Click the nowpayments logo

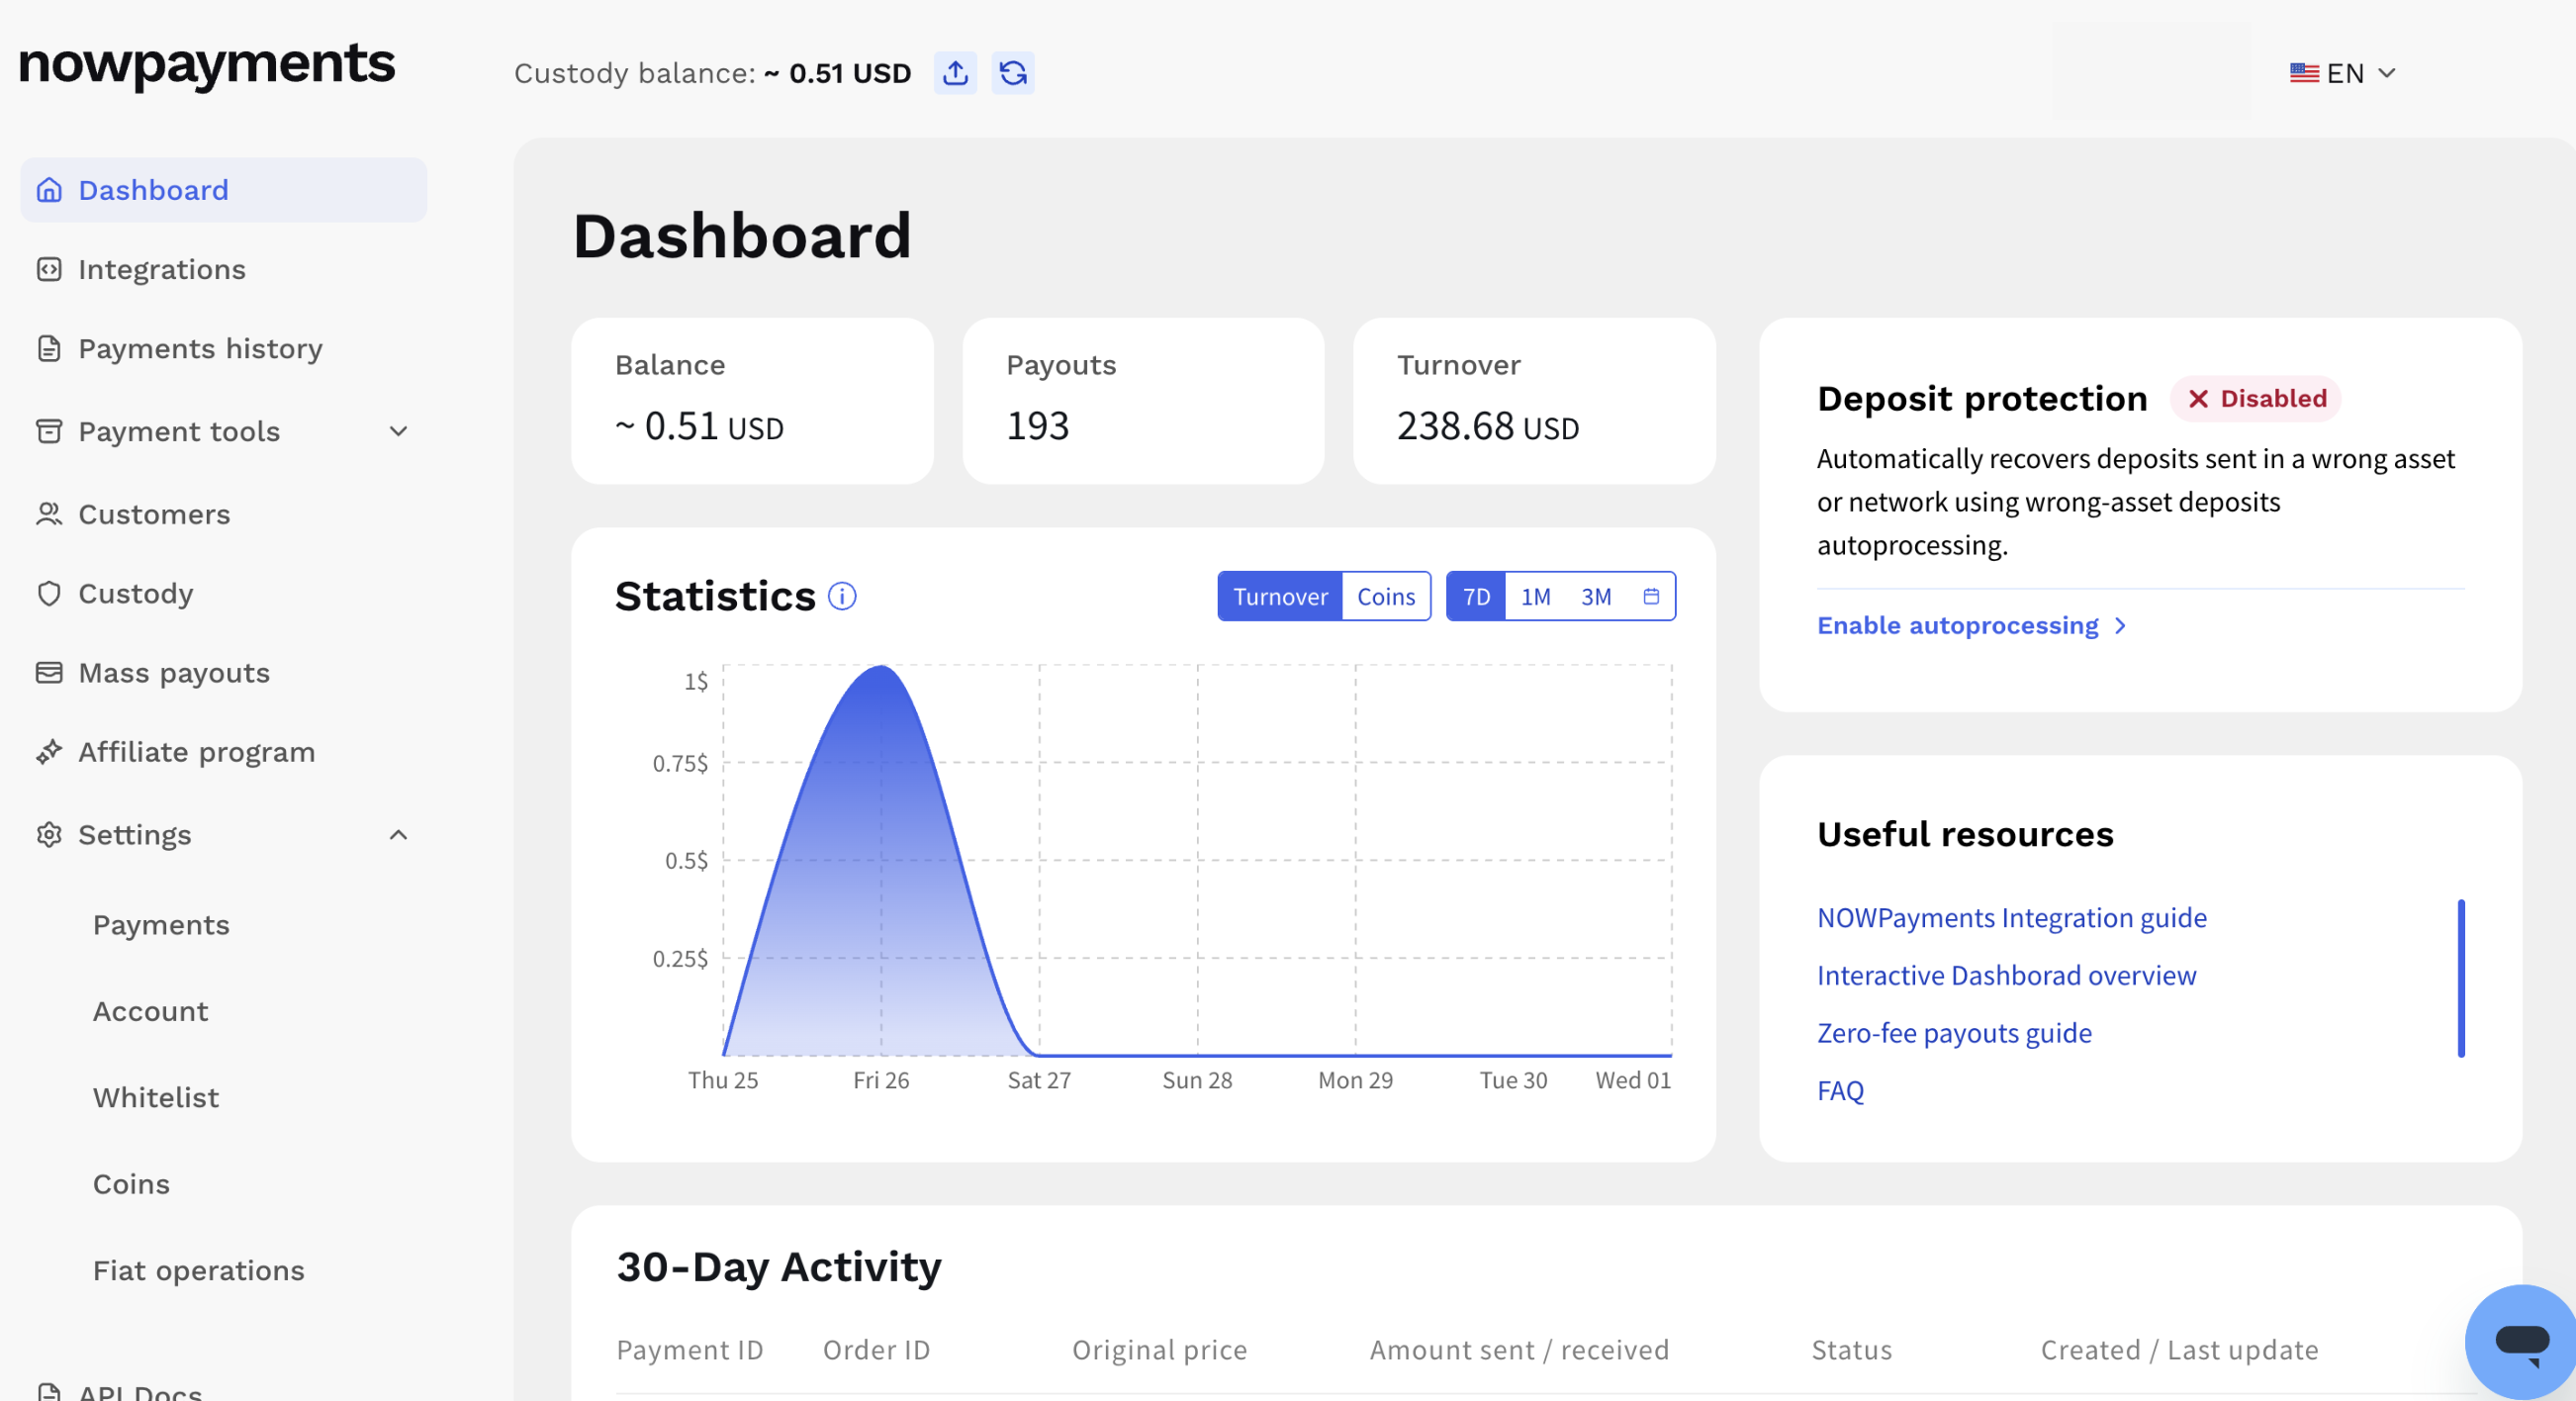tap(207, 64)
